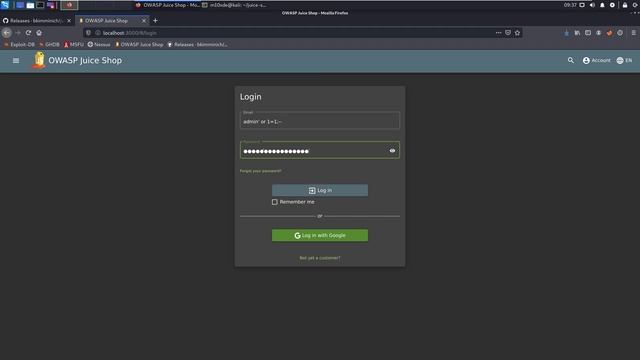
Task: Click the site information icon in URL bar
Action: pos(98,33)
